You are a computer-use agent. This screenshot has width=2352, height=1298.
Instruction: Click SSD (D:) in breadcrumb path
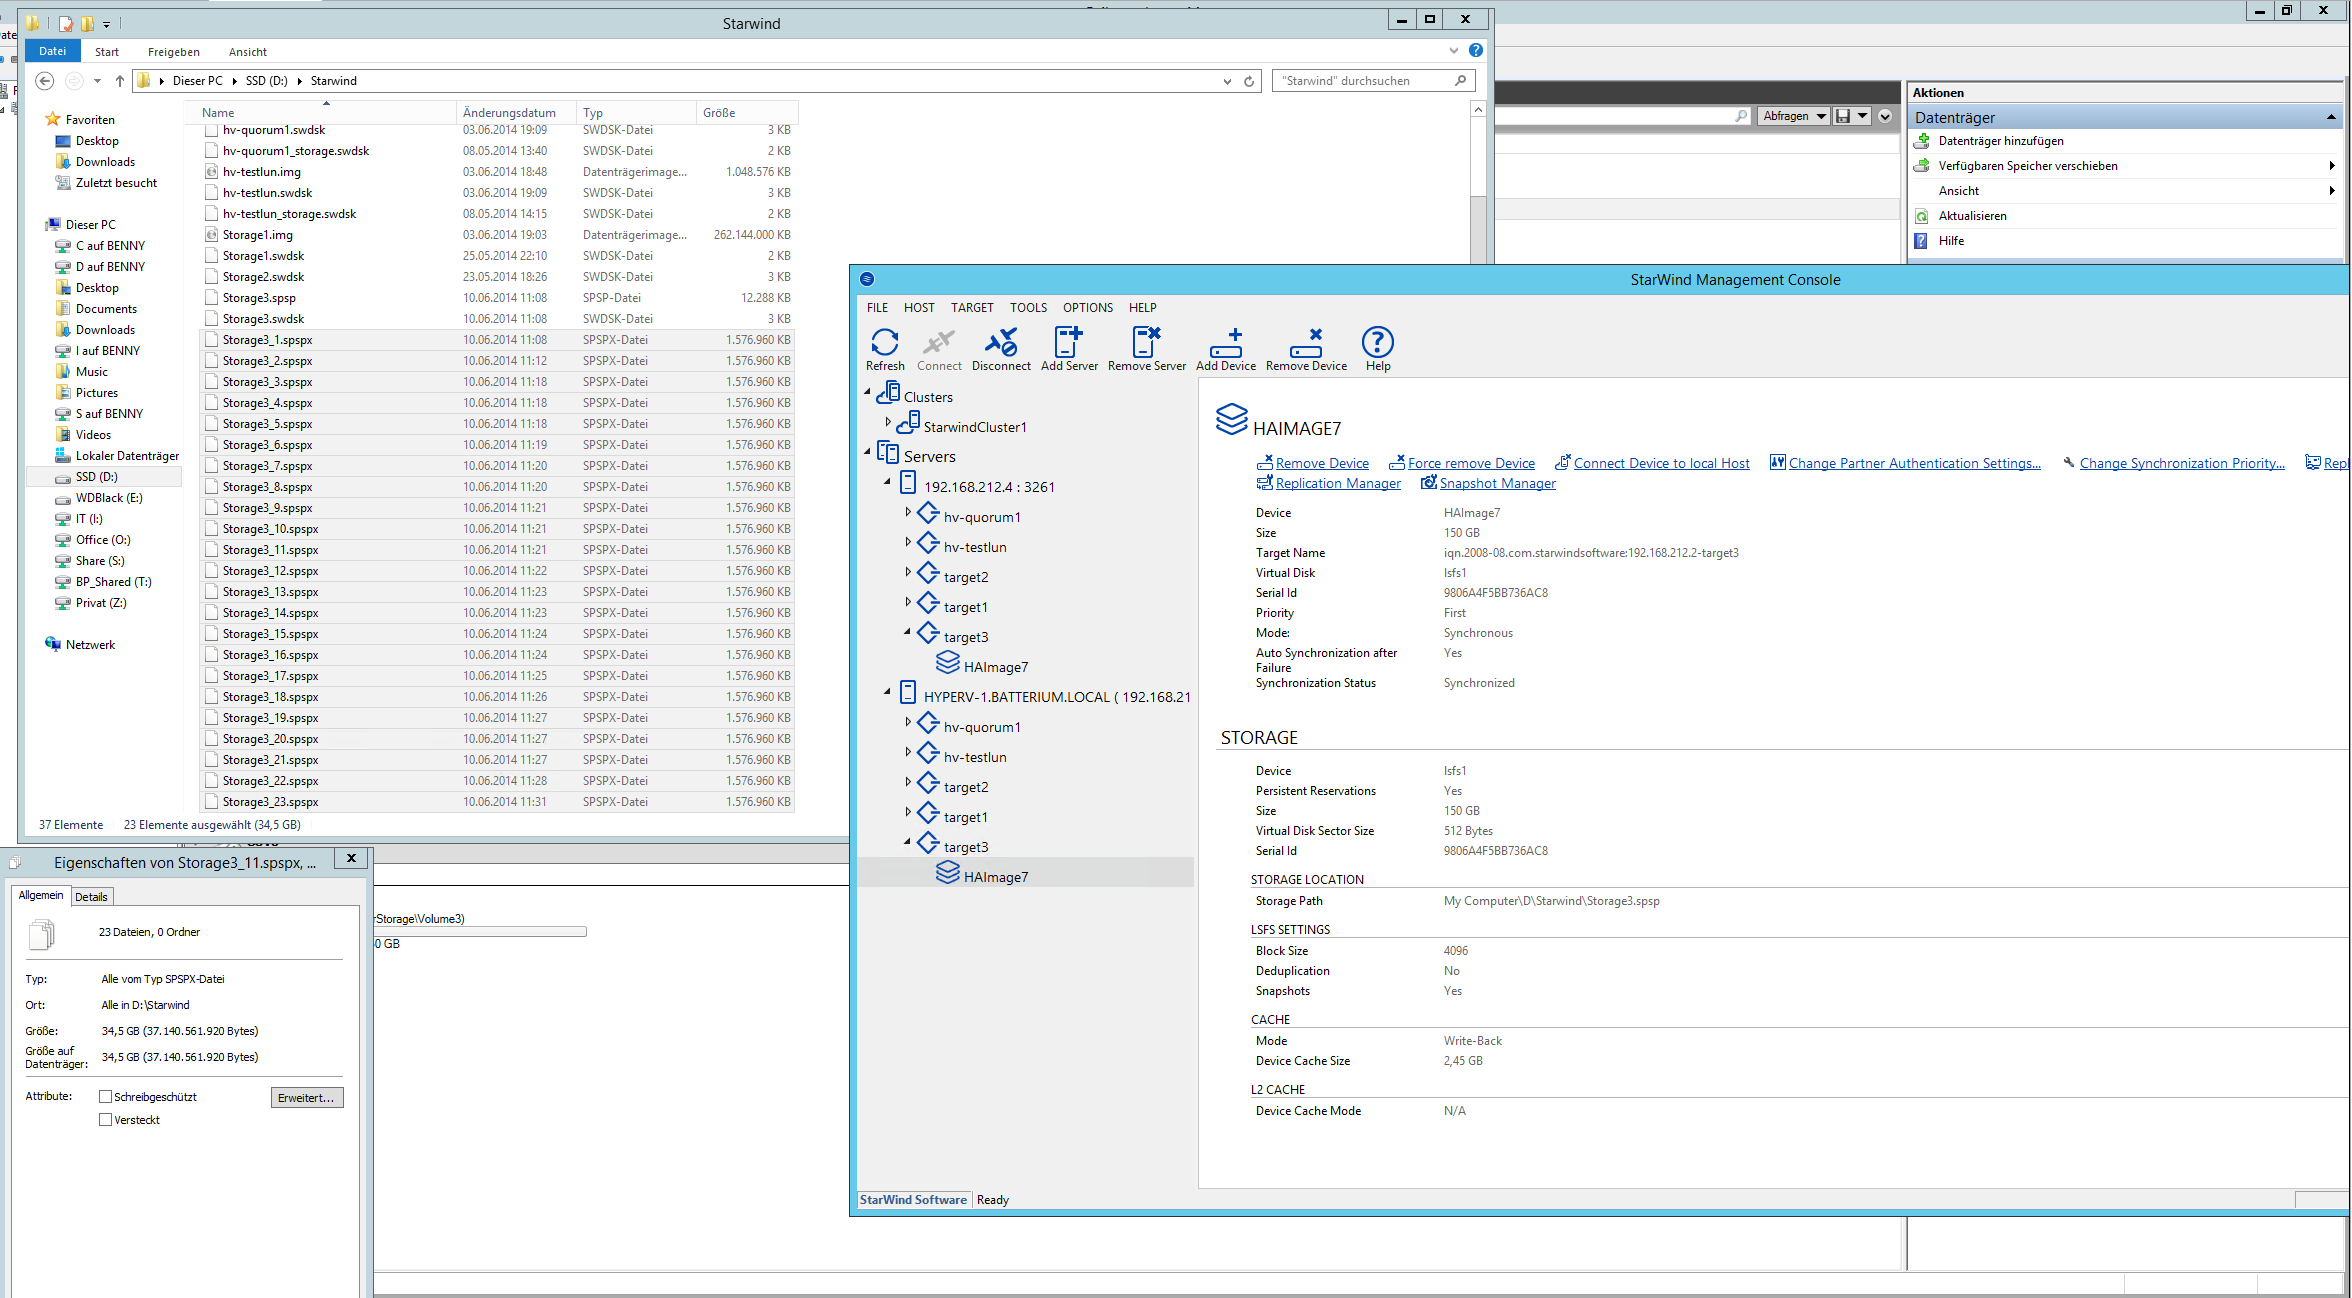pyautogui.click(x=266, y=81)
